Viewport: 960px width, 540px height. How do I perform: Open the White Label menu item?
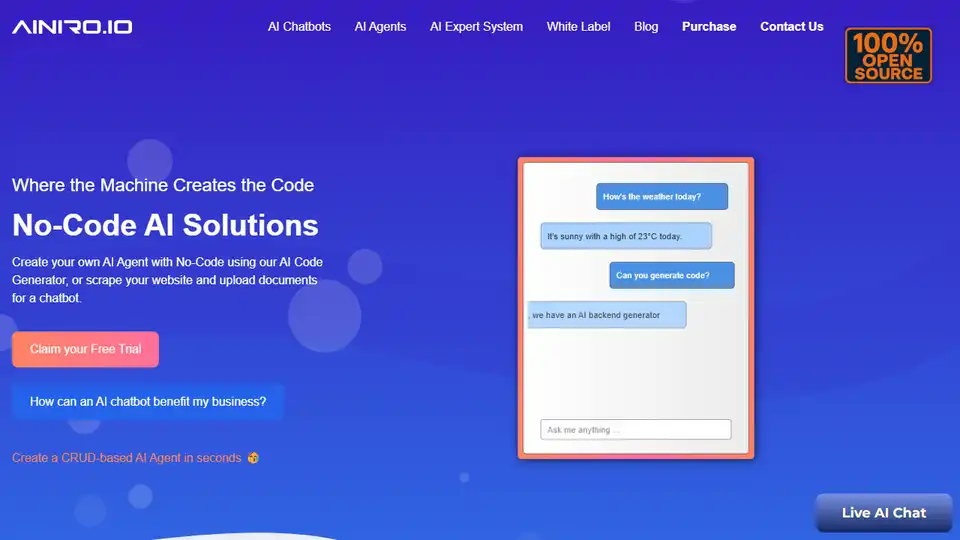[x=579, y=27]
